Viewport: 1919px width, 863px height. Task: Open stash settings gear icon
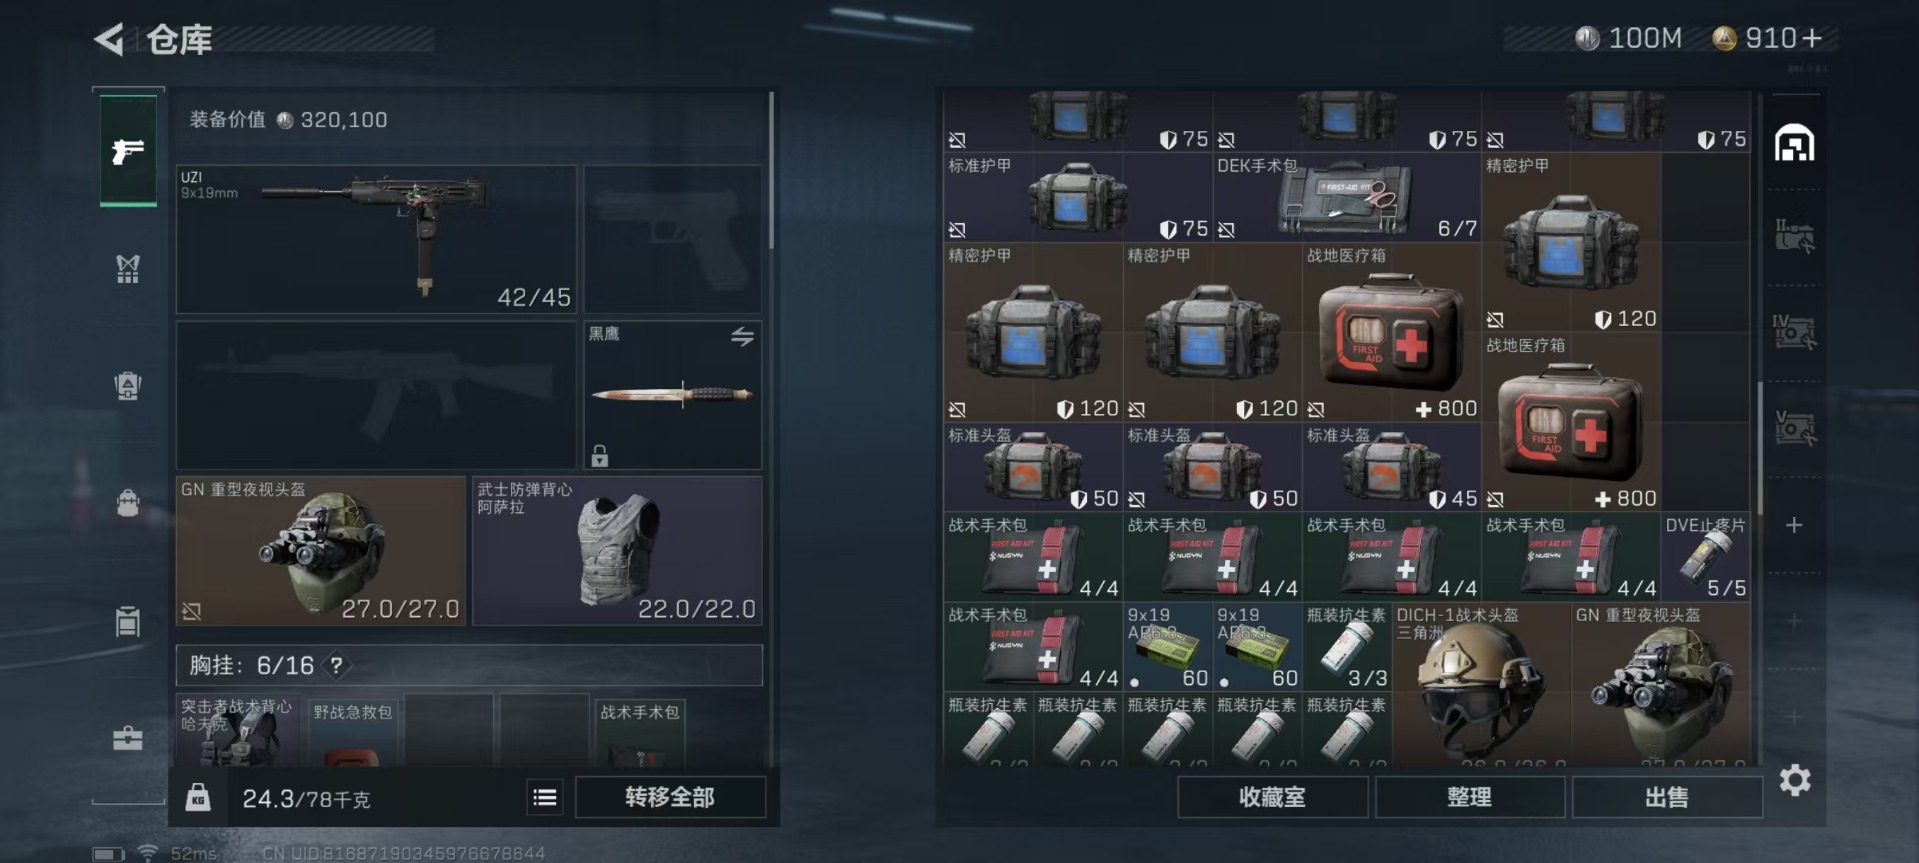pyautogui.click(x=1795, y=780)
